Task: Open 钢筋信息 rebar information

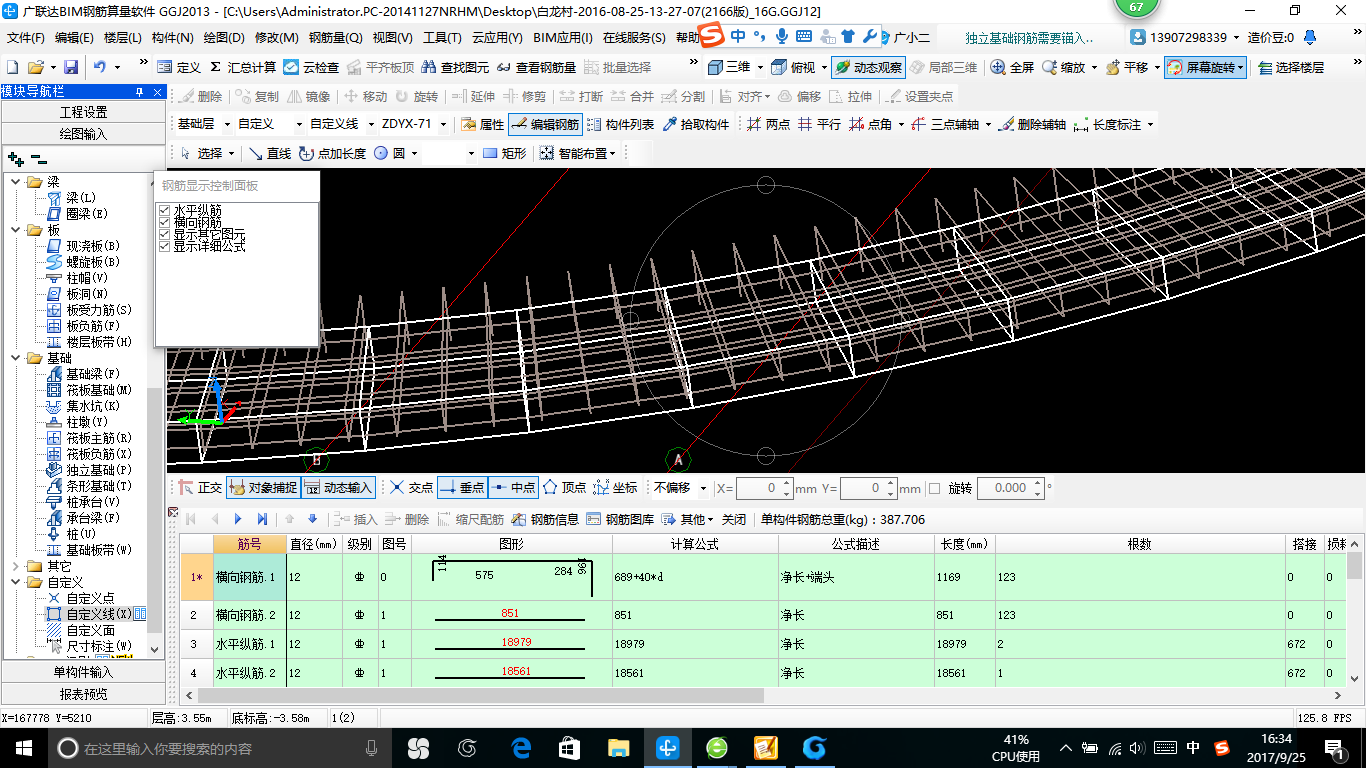Action: [x=545, y=519]
